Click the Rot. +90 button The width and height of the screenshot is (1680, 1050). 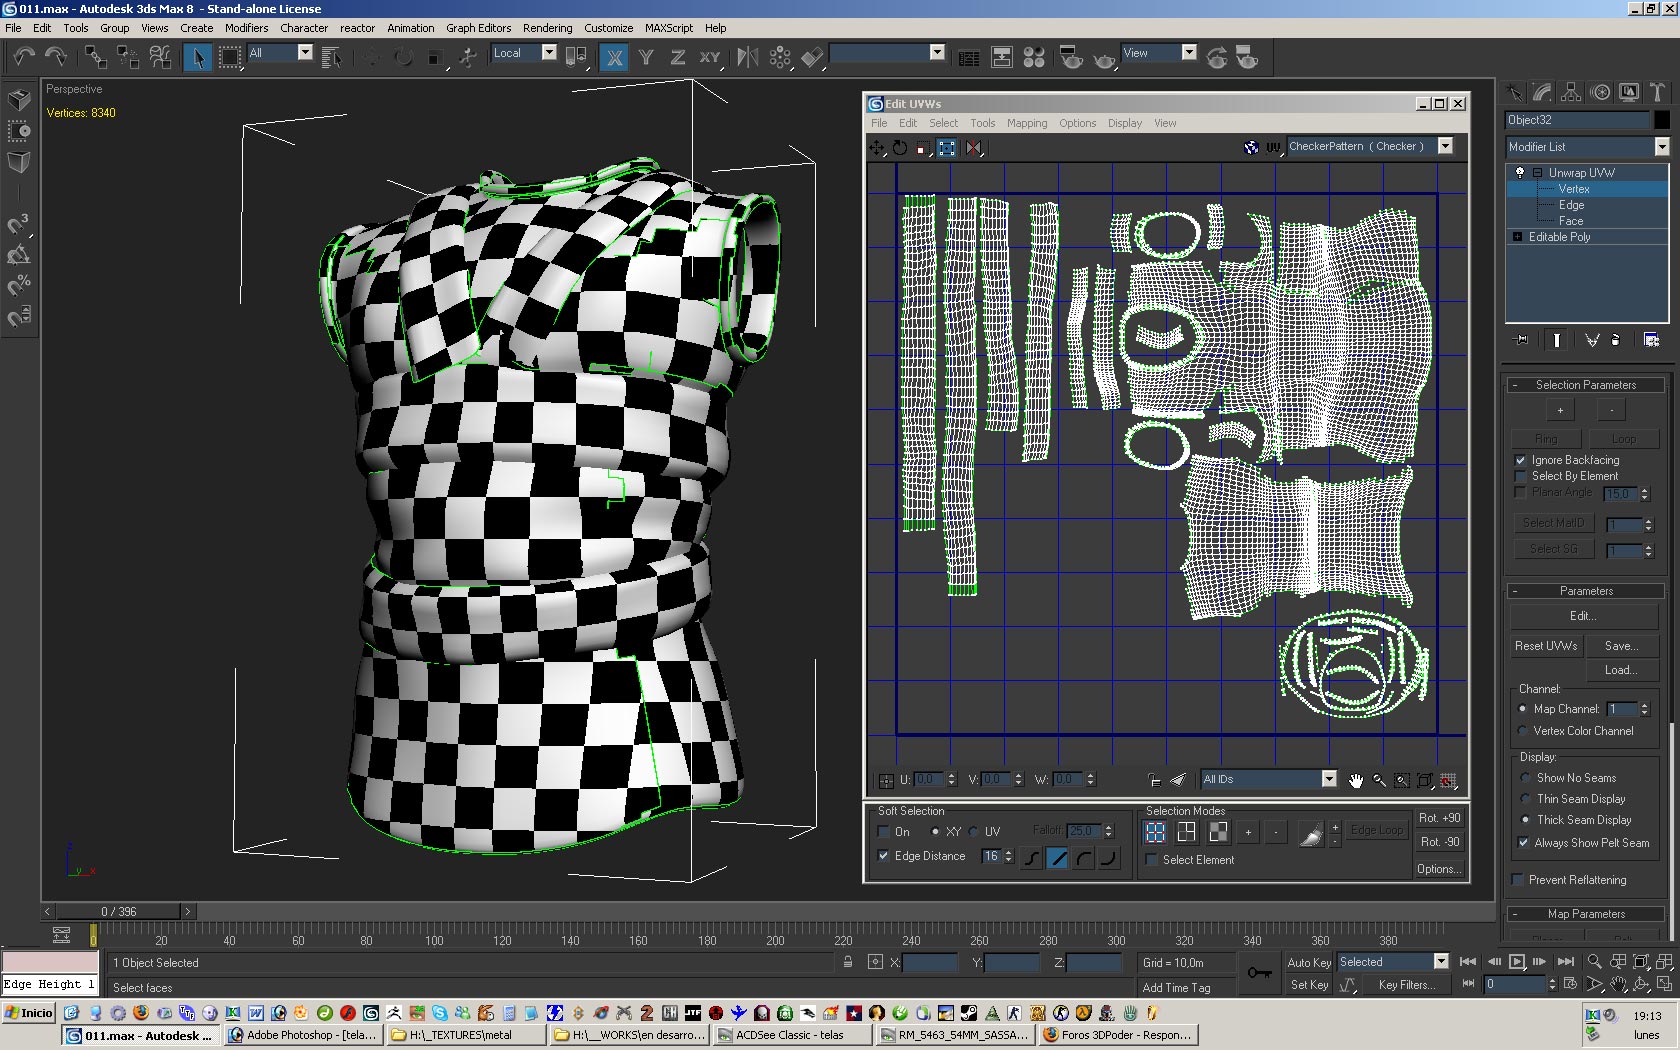pyautogui.click(x=1440, y=818)
